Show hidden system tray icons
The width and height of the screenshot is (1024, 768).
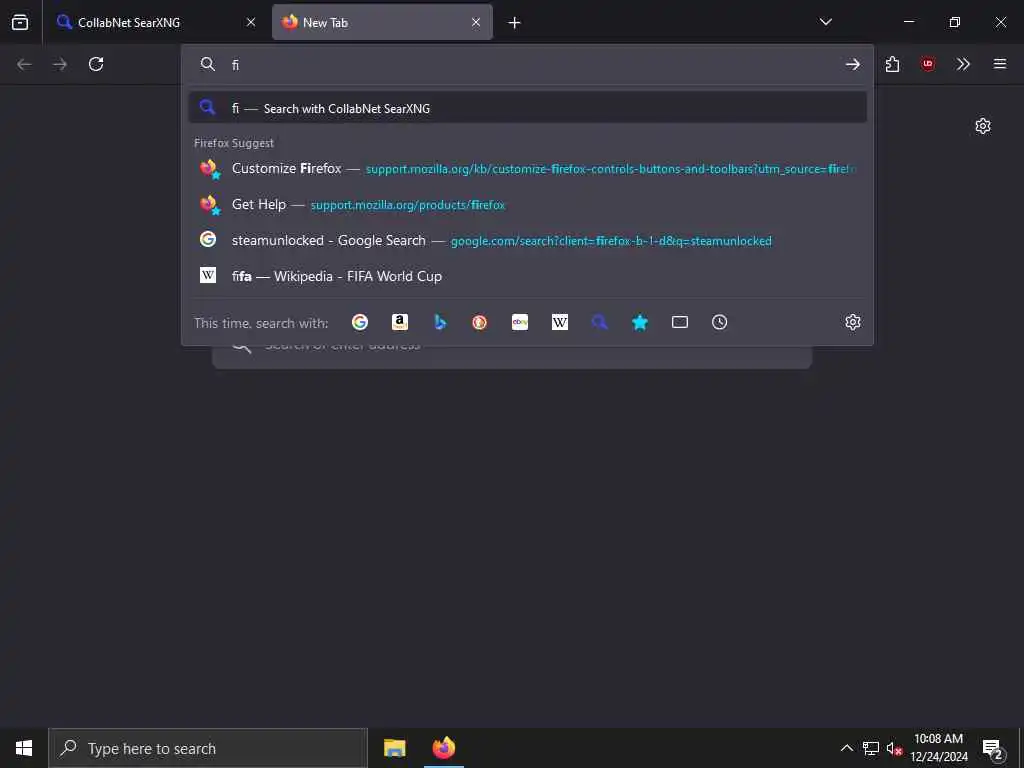point(846,748)
